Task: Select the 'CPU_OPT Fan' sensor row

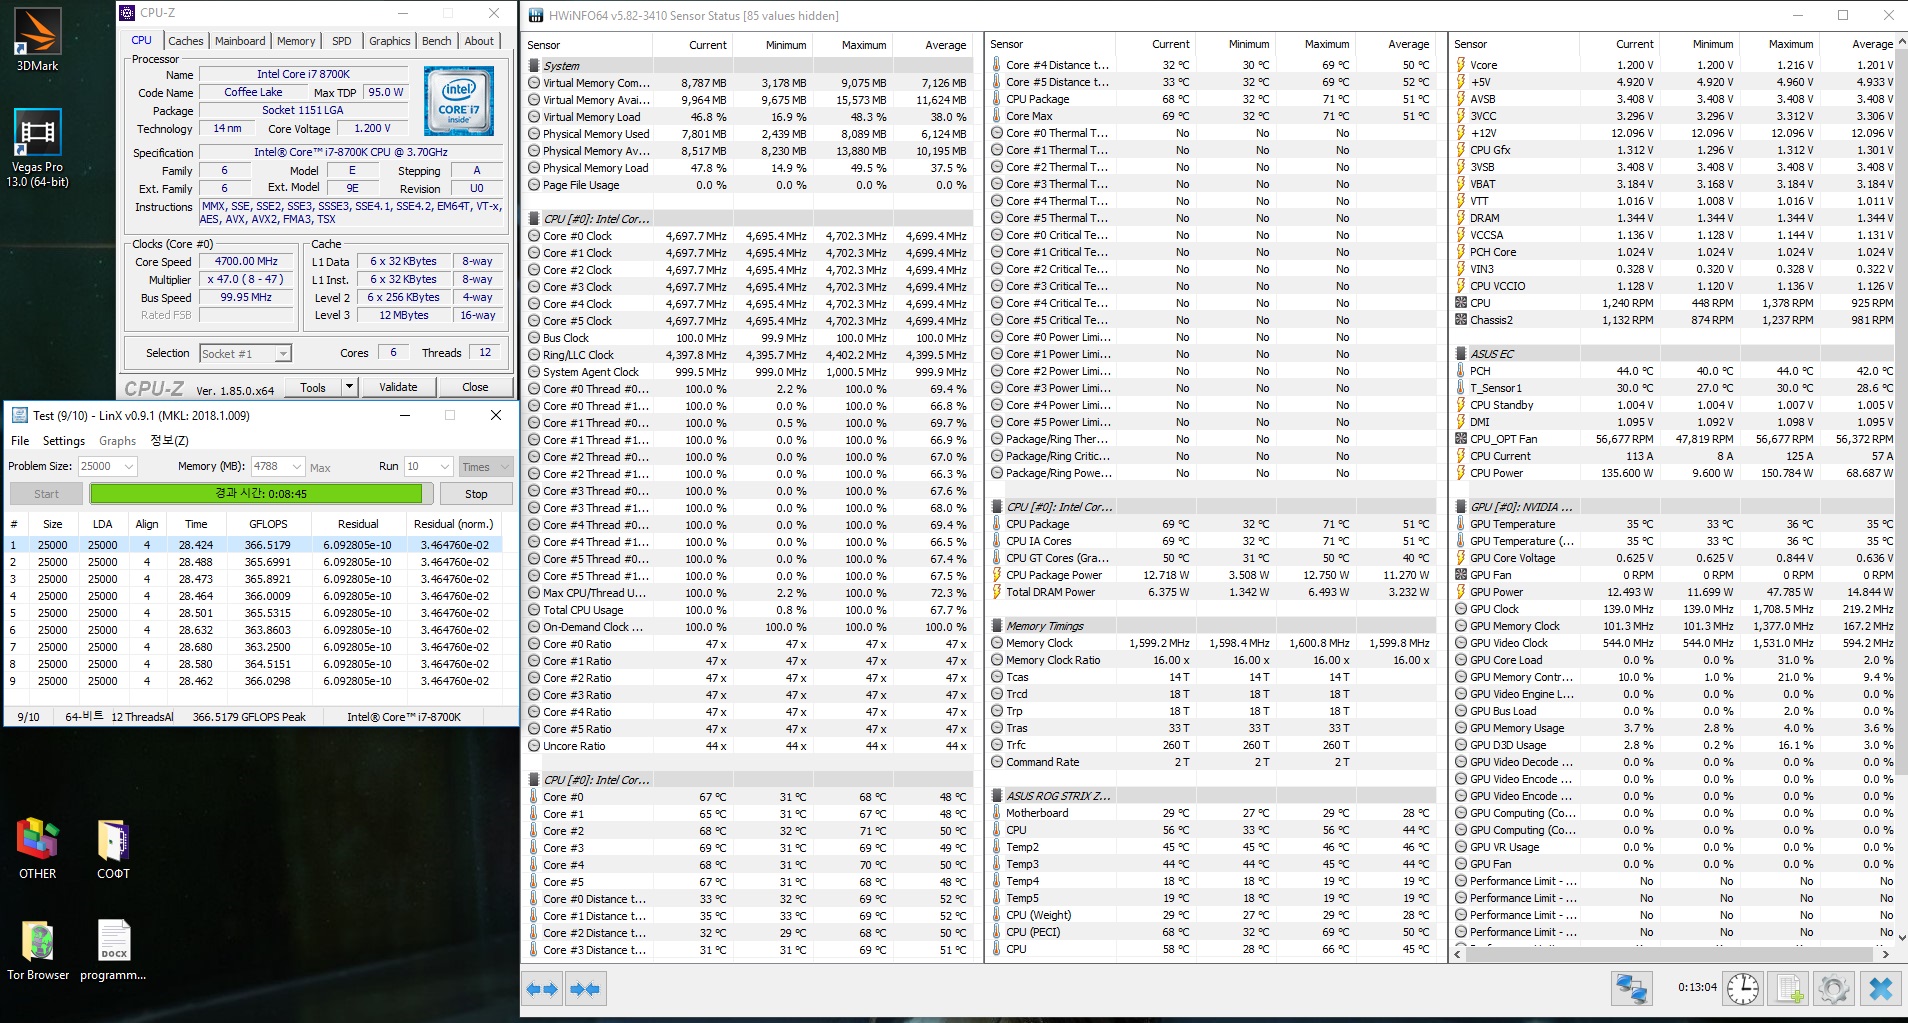Action: (1675, 439)
